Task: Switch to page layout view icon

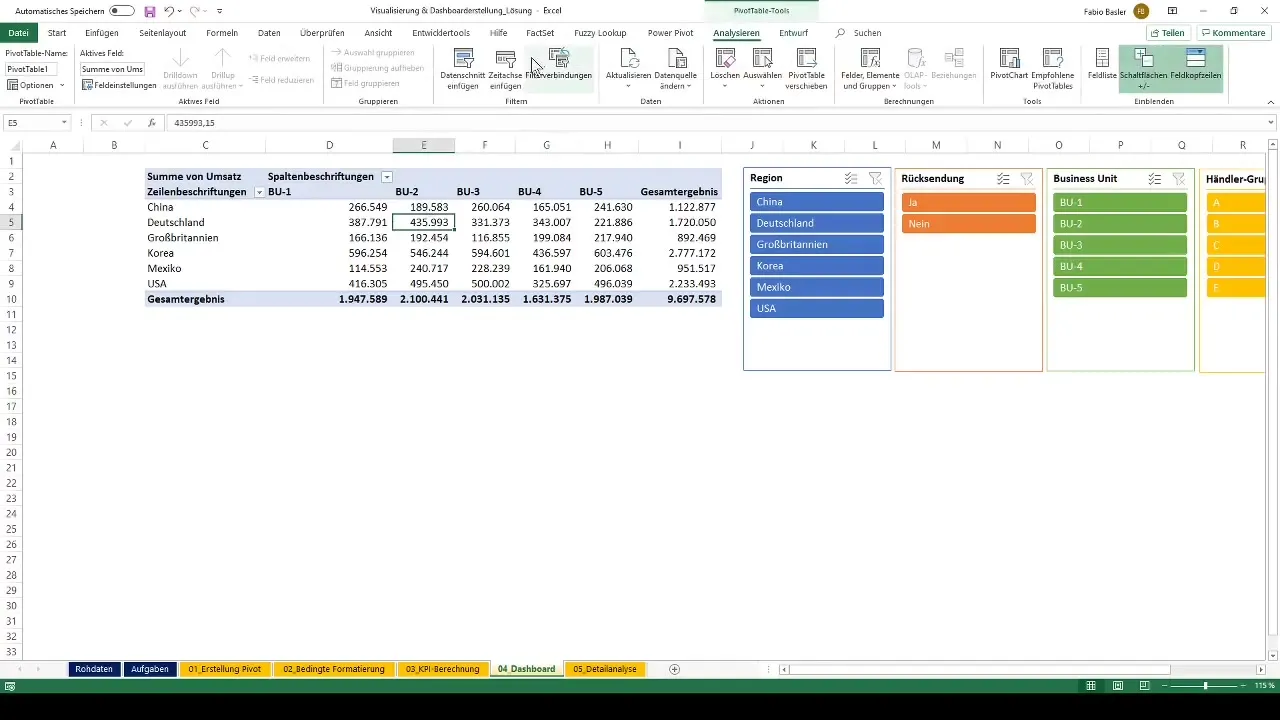Action: click(1118, 686)
